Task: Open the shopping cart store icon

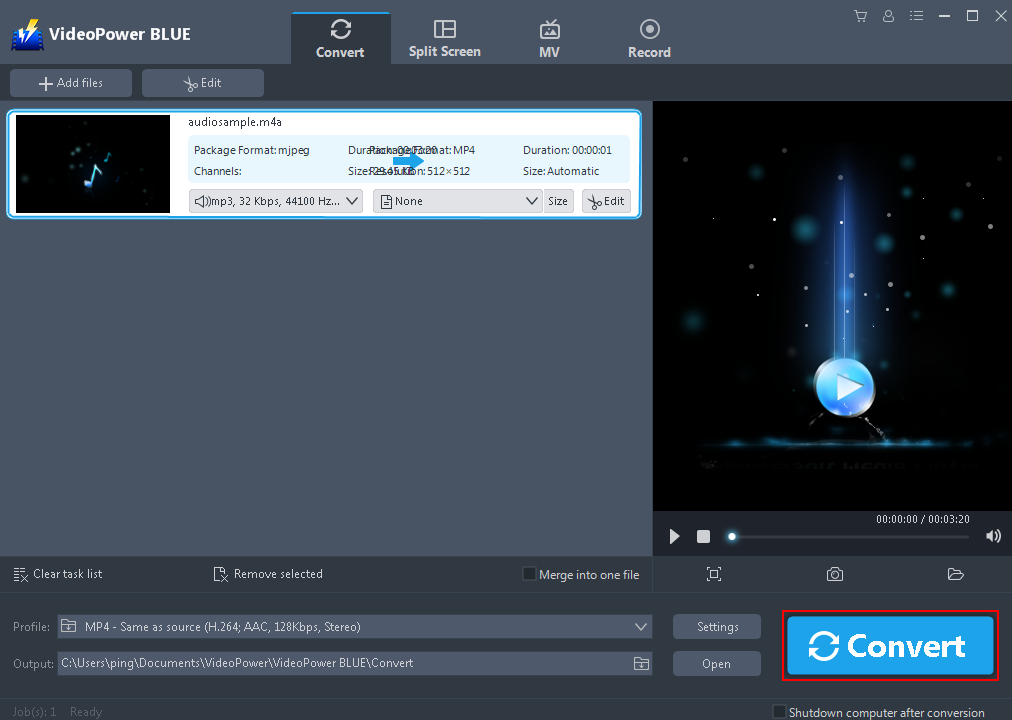Action: click(x=860, y=16)
